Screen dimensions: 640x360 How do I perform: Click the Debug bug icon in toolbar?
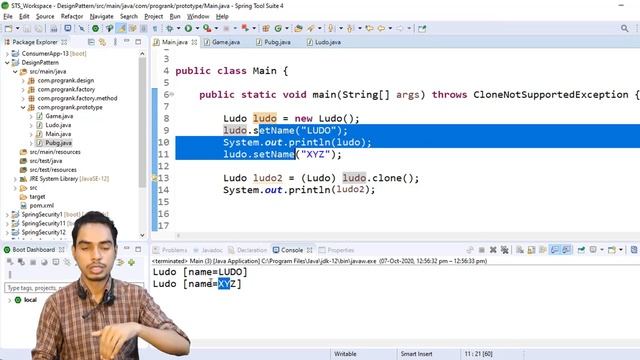click(170, 28)
